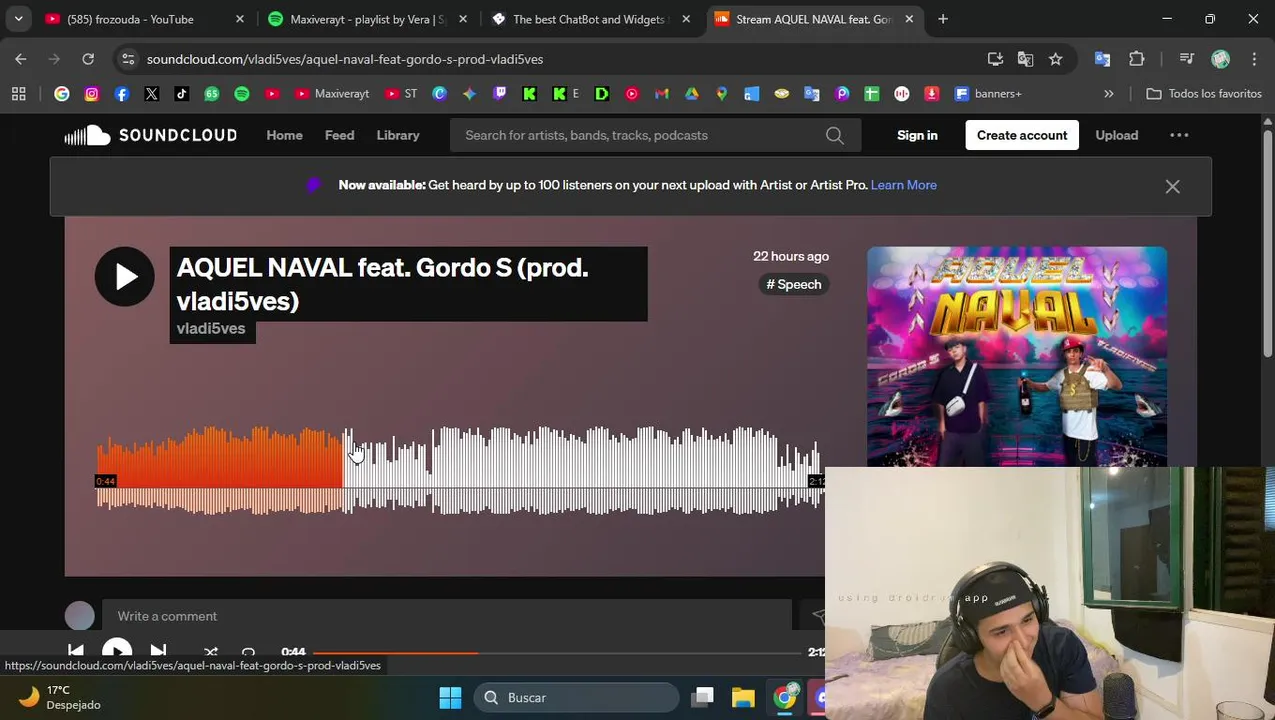Image resolution: width=1275 pixels, height=720 pixels.
Task: Follow the Learn More link
Action: (x=903, y=185)
